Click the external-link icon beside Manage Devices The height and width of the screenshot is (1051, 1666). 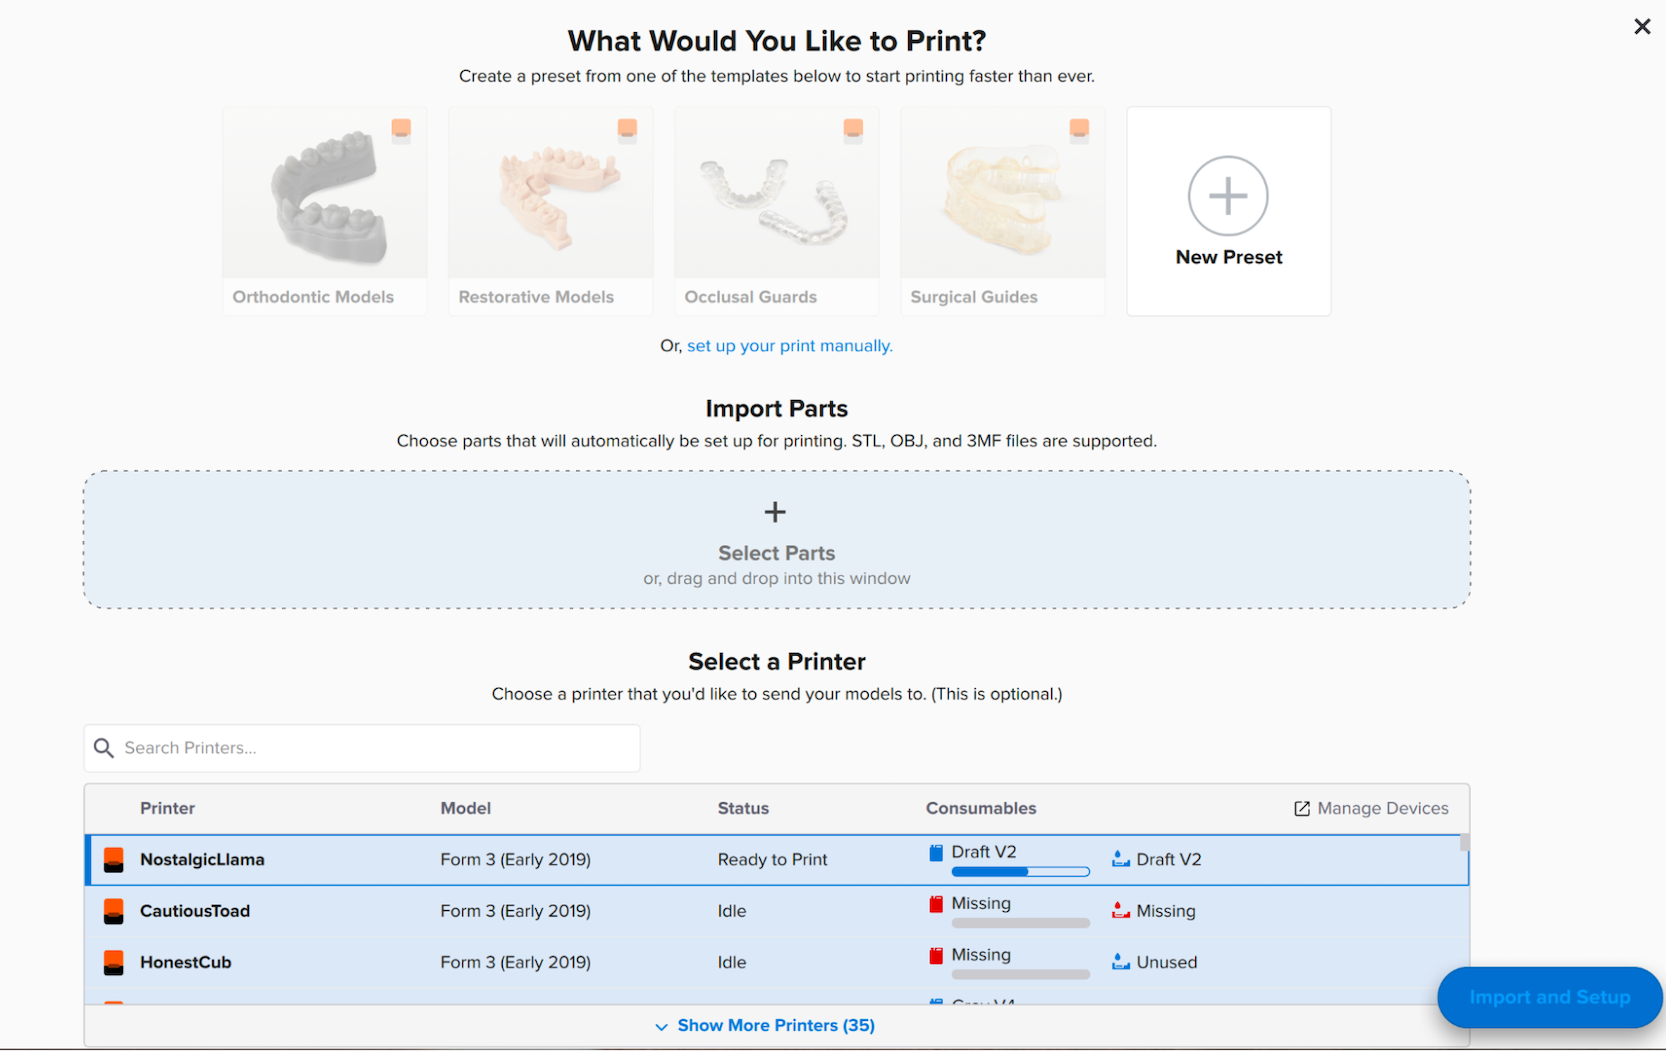[1301, 808]
